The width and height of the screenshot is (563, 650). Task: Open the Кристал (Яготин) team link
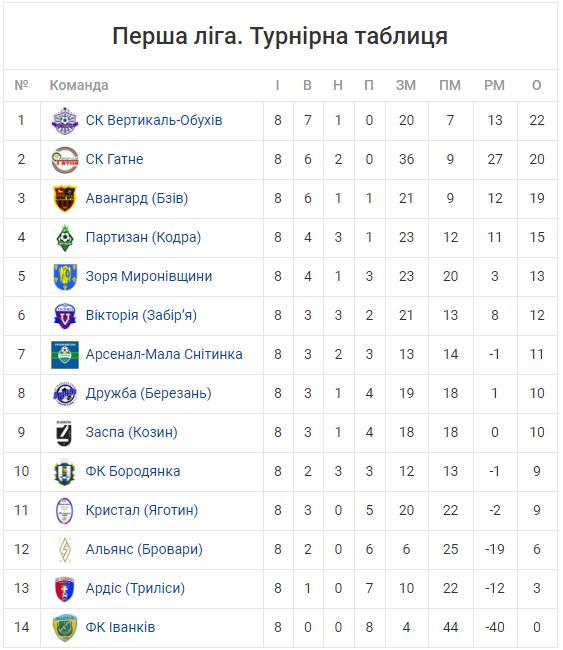click(142, 510)
